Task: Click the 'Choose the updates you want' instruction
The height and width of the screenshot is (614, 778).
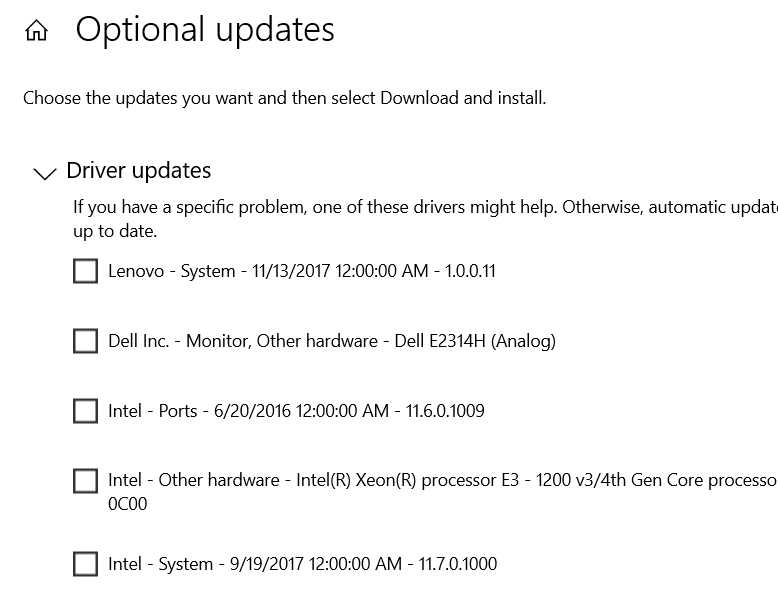Action: tap(284, 98)
